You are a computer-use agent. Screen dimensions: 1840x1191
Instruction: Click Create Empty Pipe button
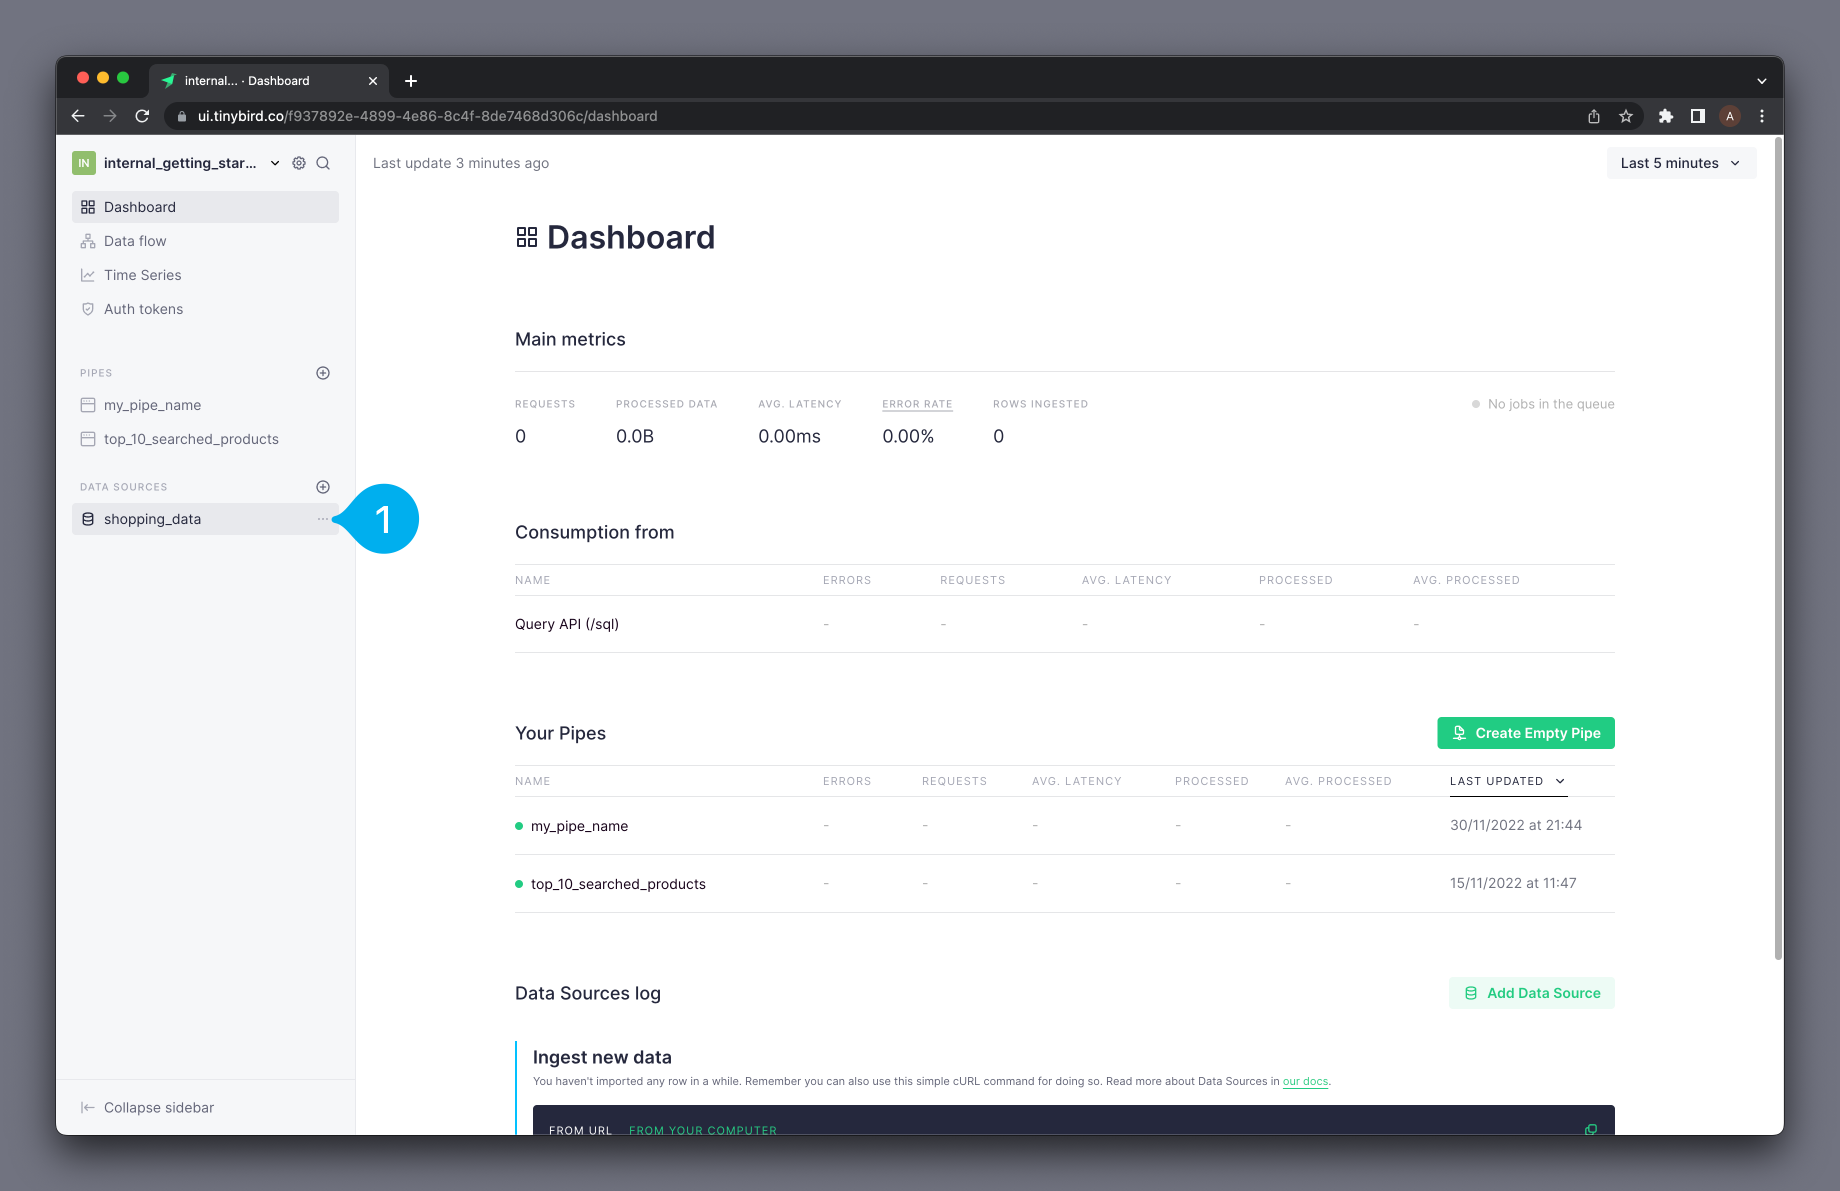1526,733
